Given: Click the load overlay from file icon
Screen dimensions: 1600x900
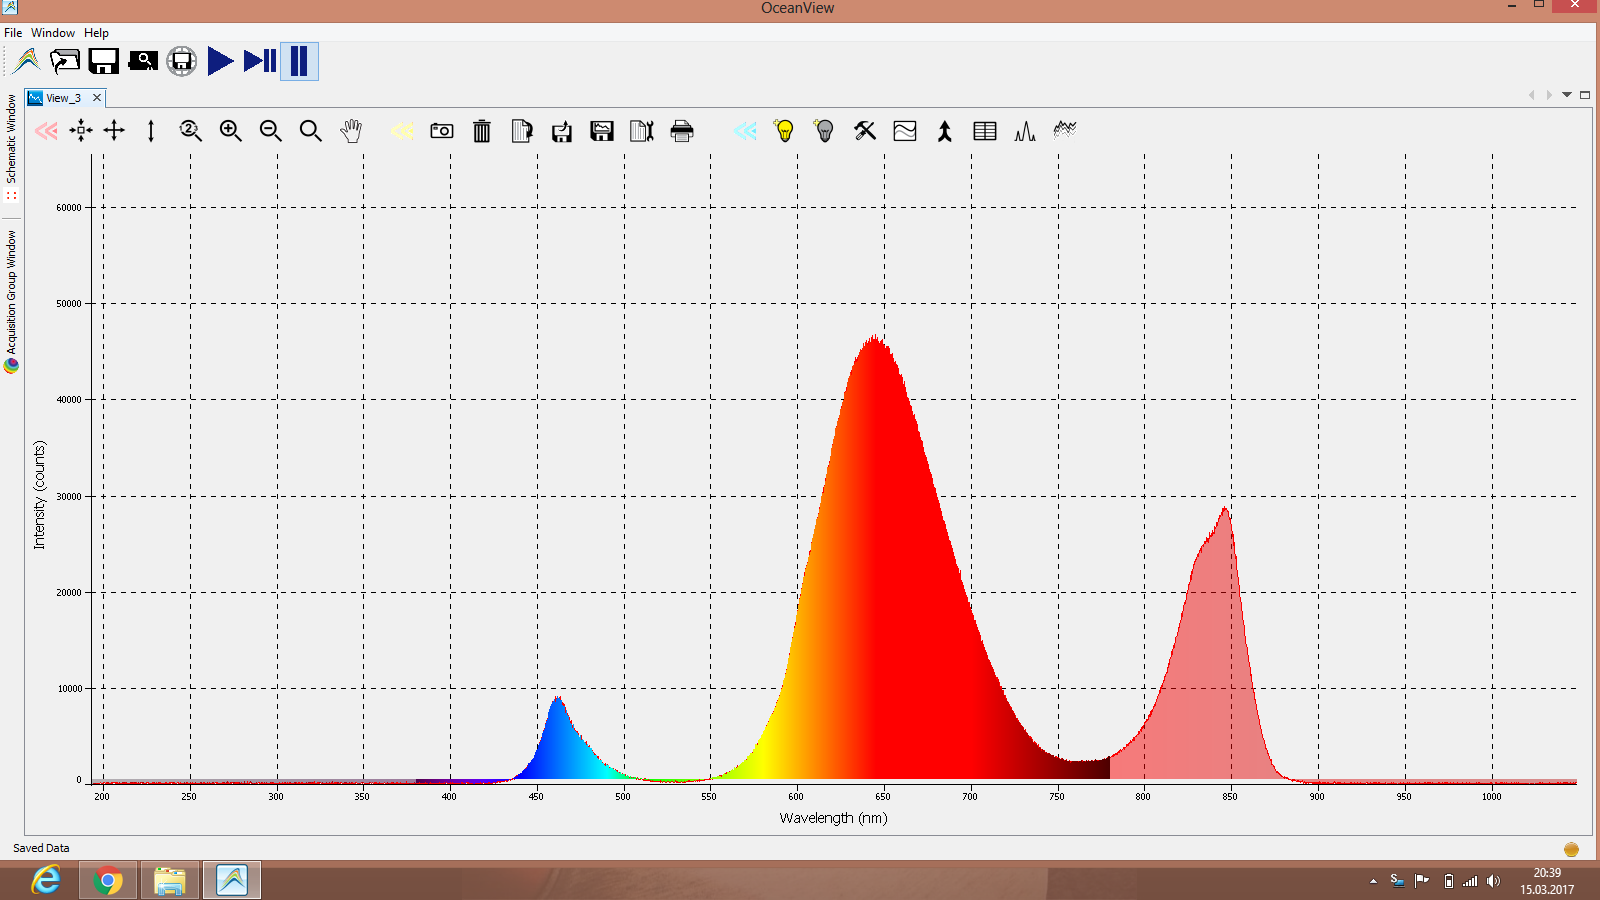Looking at the screenshot, I should tap(562, 131).
